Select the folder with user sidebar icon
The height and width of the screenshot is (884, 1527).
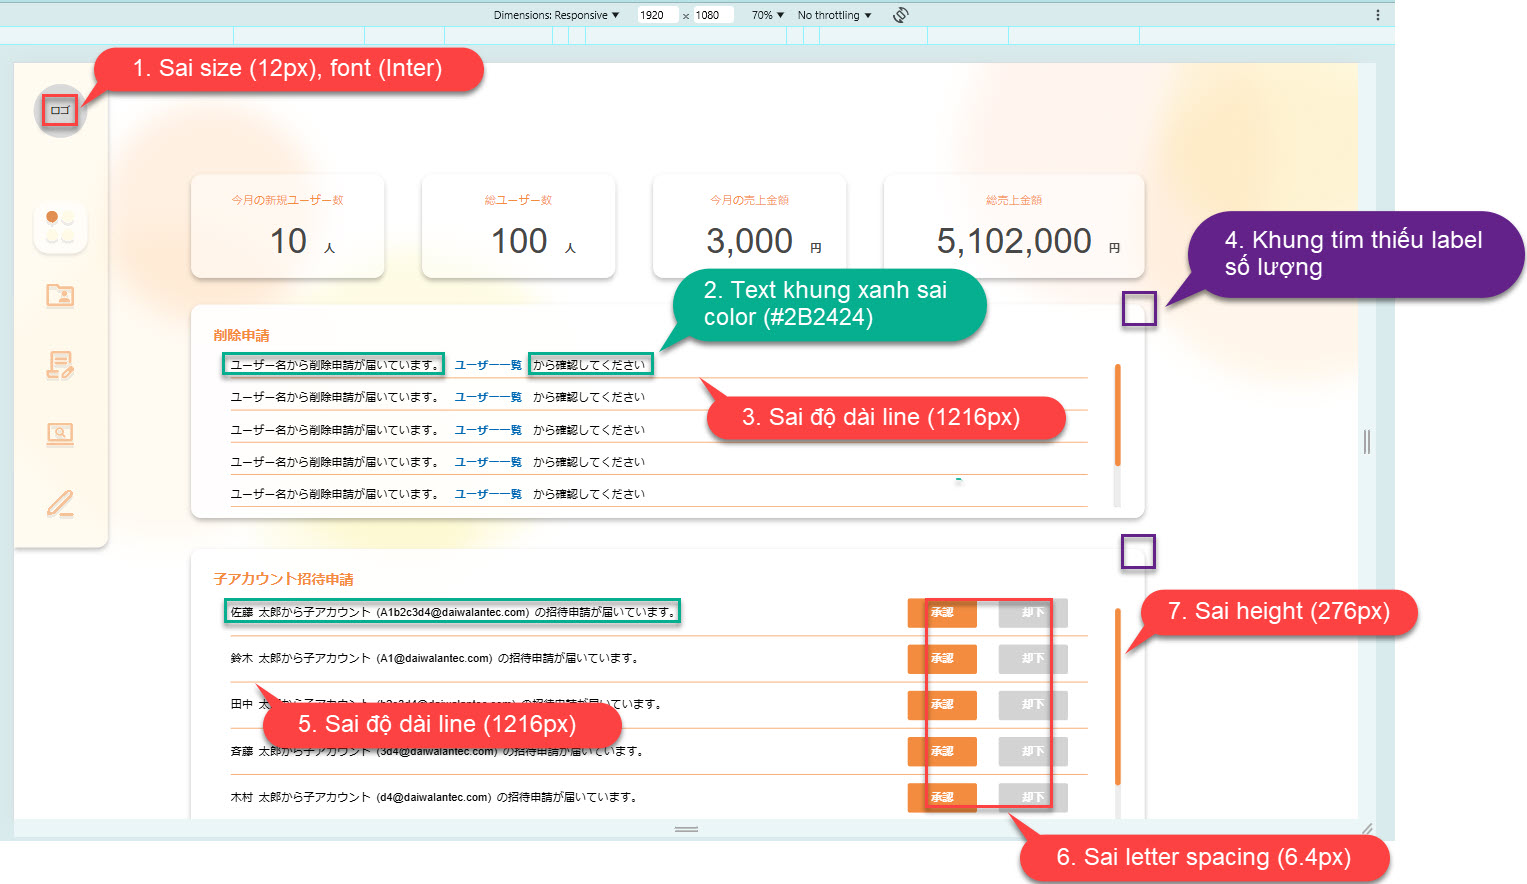click(60, 295)
